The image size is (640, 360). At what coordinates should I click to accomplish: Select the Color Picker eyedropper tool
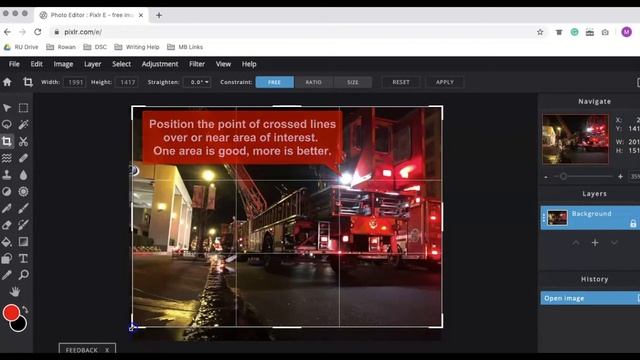coord(7,275)
